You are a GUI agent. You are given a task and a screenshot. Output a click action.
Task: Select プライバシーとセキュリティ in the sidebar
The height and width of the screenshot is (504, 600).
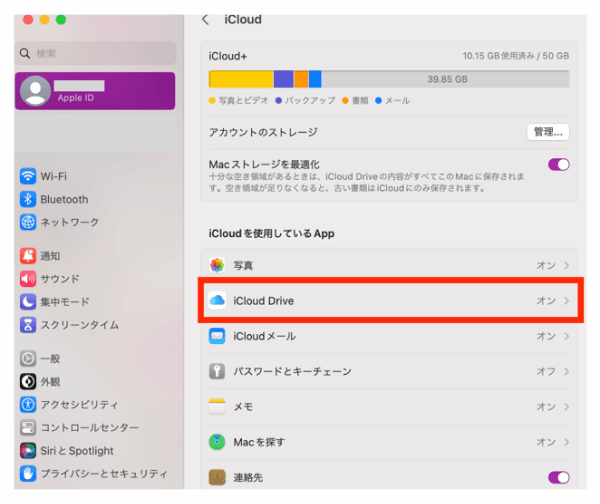(95, 473)
